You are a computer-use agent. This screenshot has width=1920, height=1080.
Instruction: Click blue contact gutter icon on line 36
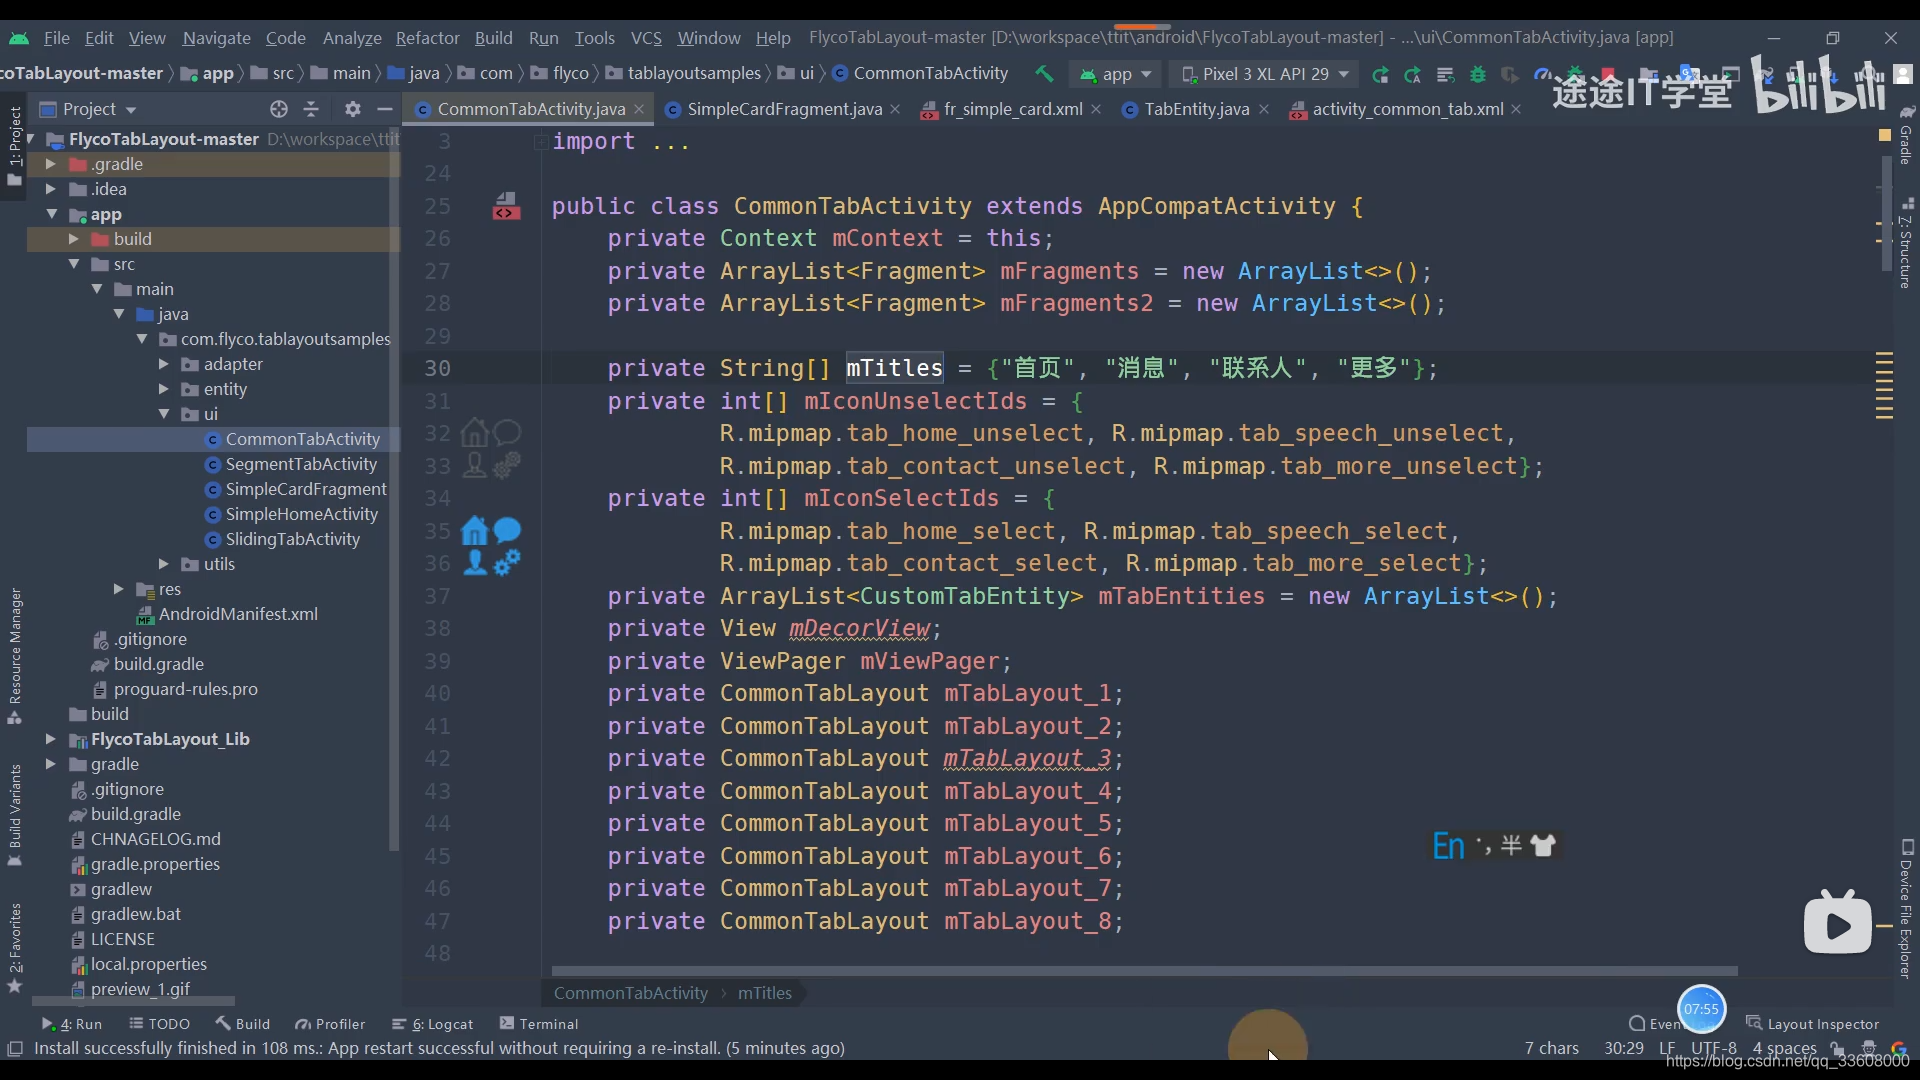(475, 563)
